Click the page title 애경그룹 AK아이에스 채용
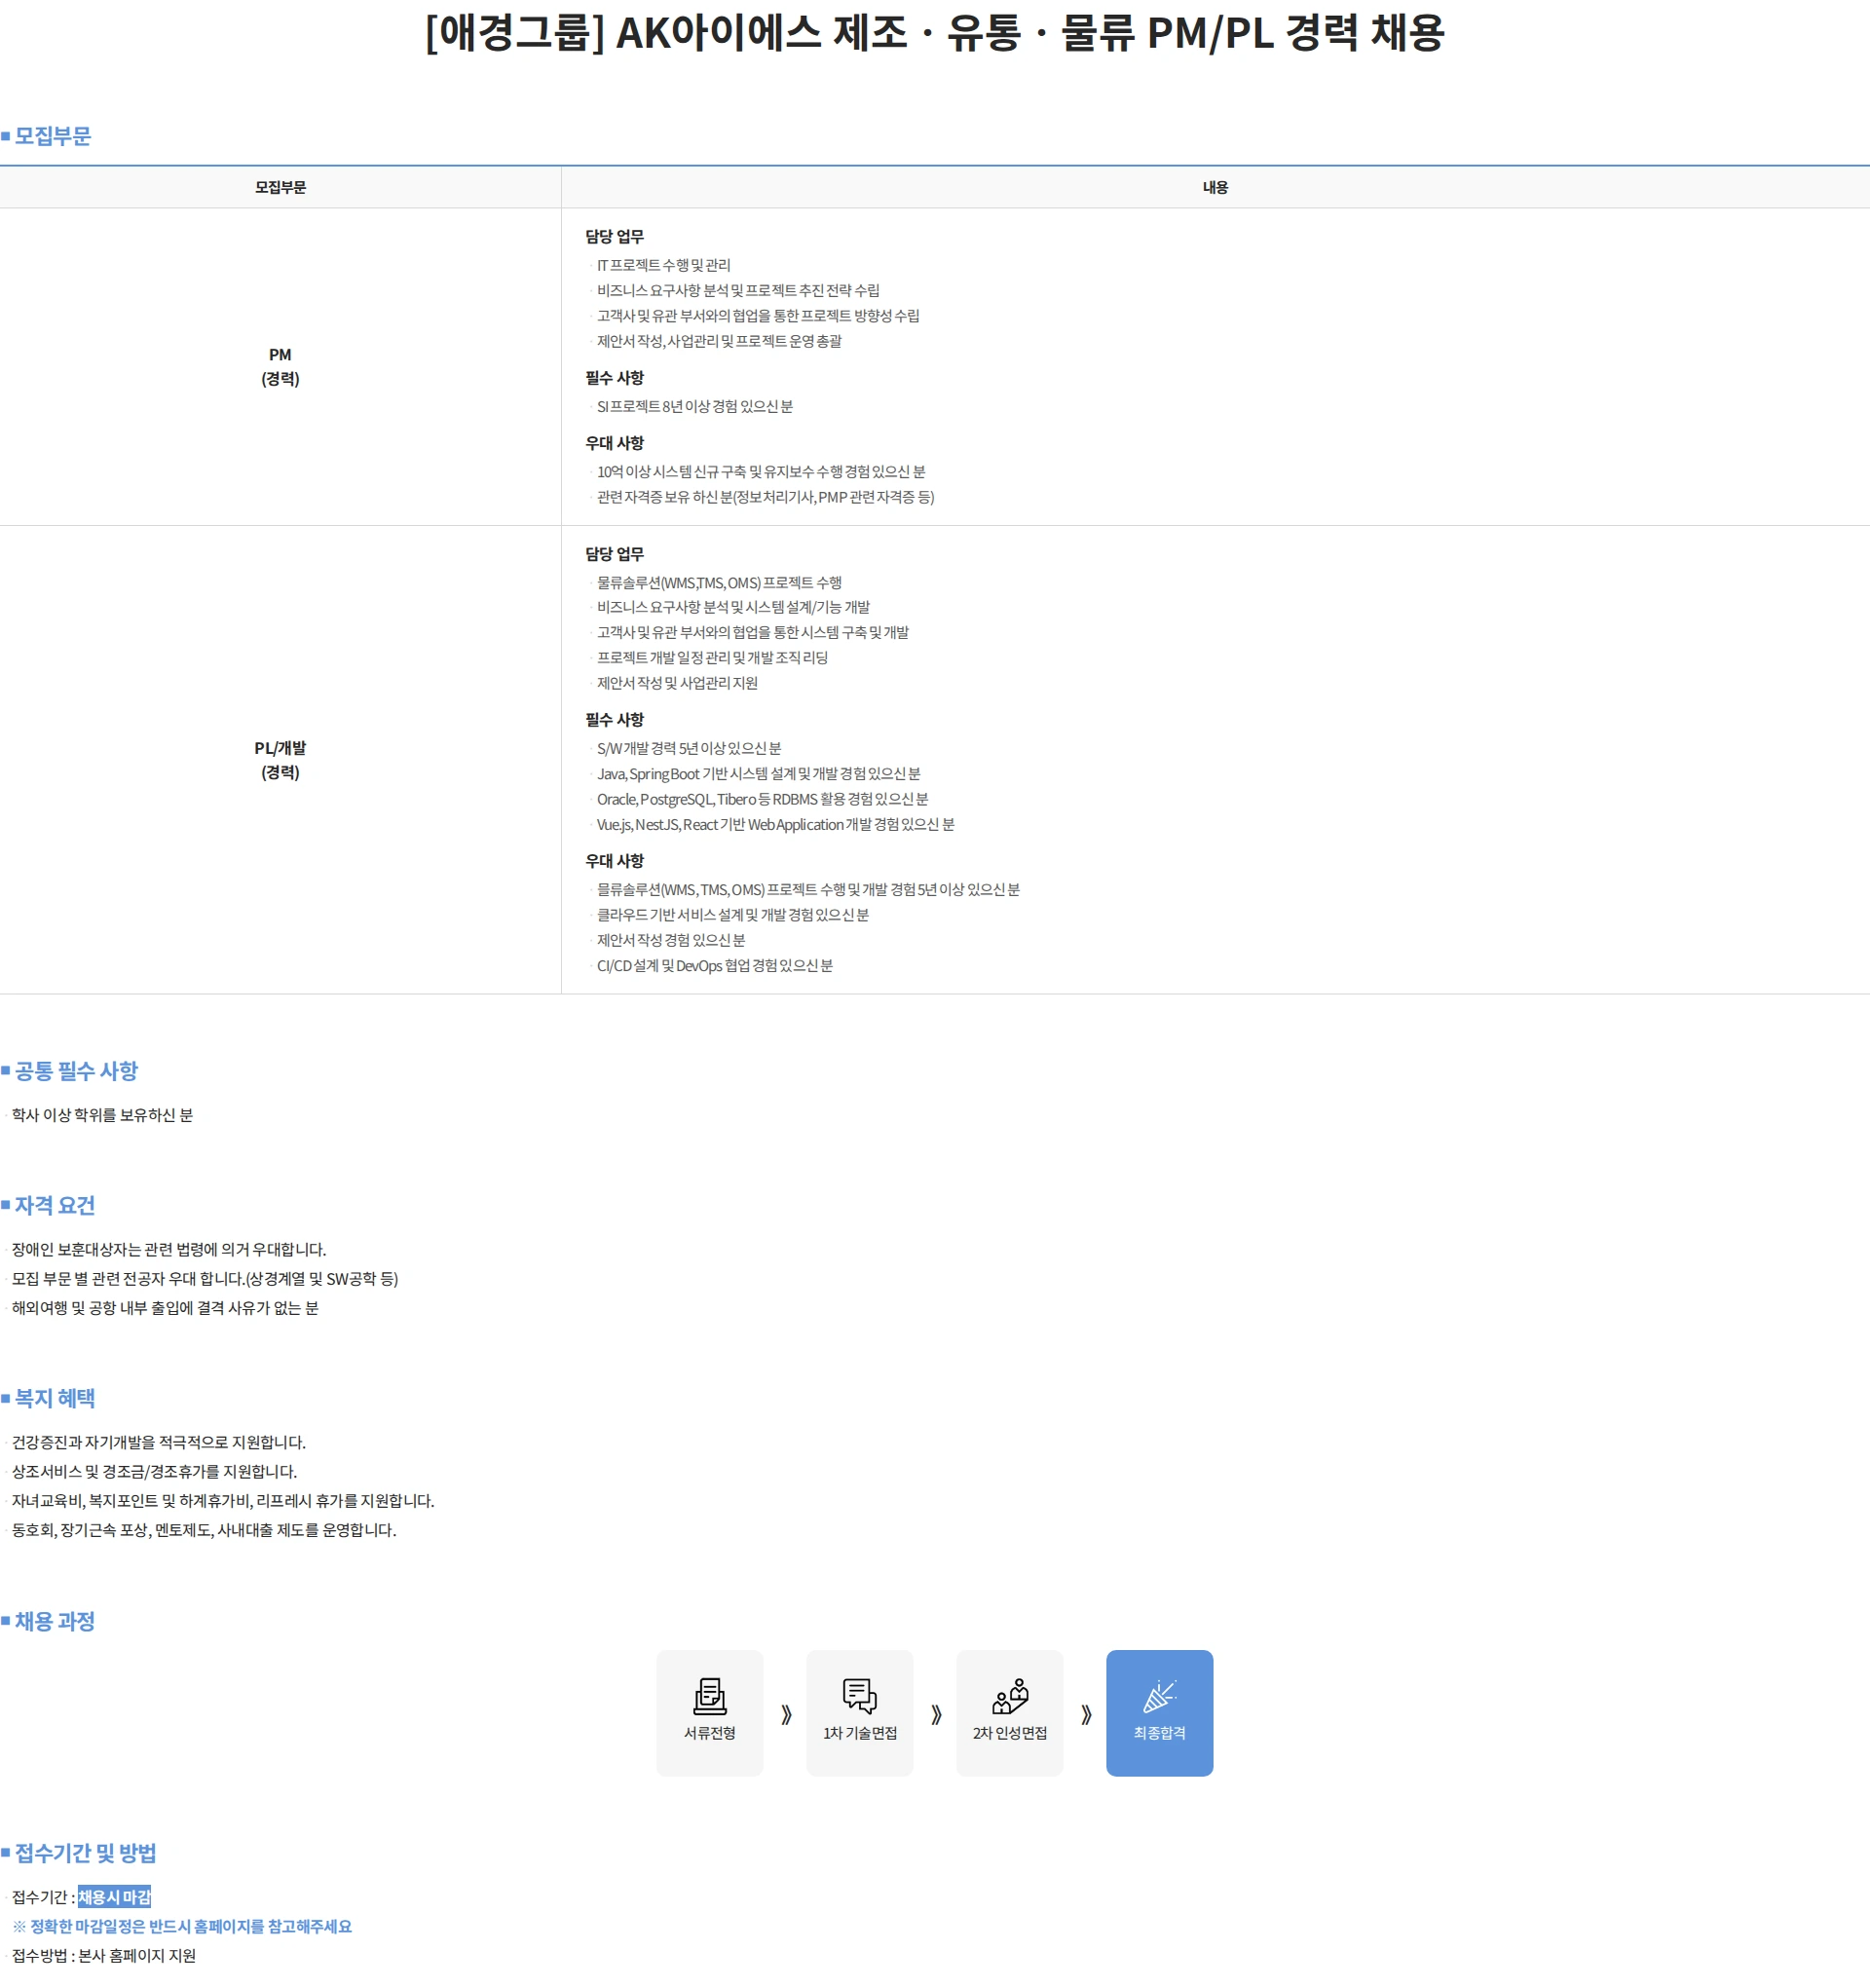The image size is (1870, 1988). coord(935,32)
